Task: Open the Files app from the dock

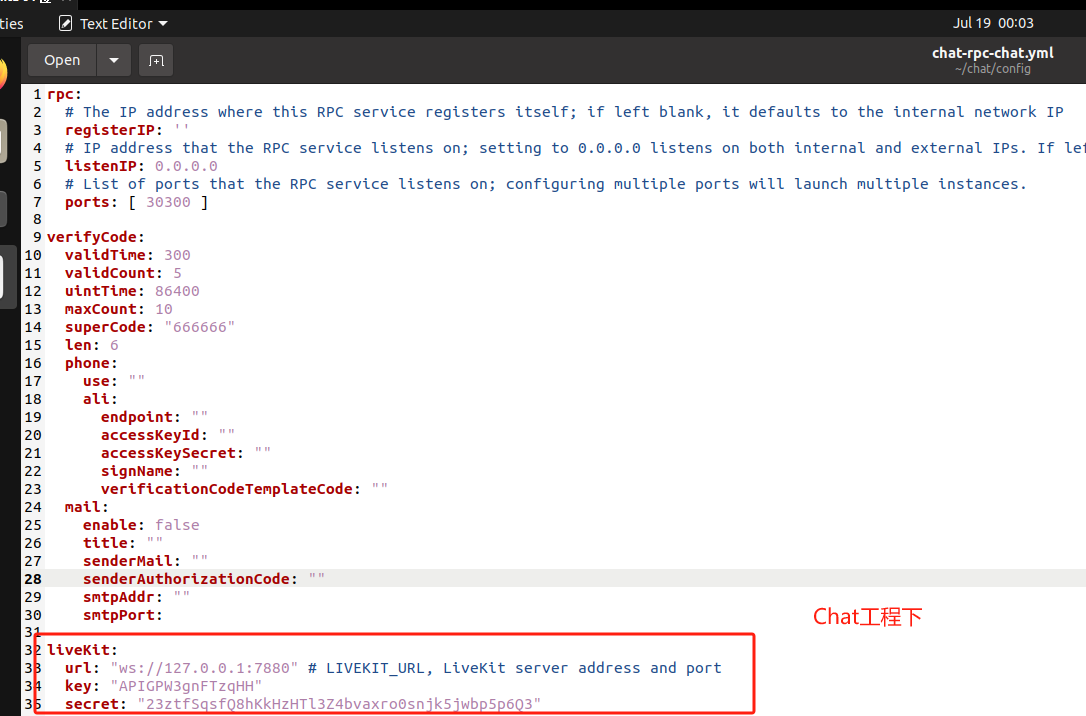Action: coord(3,140)
